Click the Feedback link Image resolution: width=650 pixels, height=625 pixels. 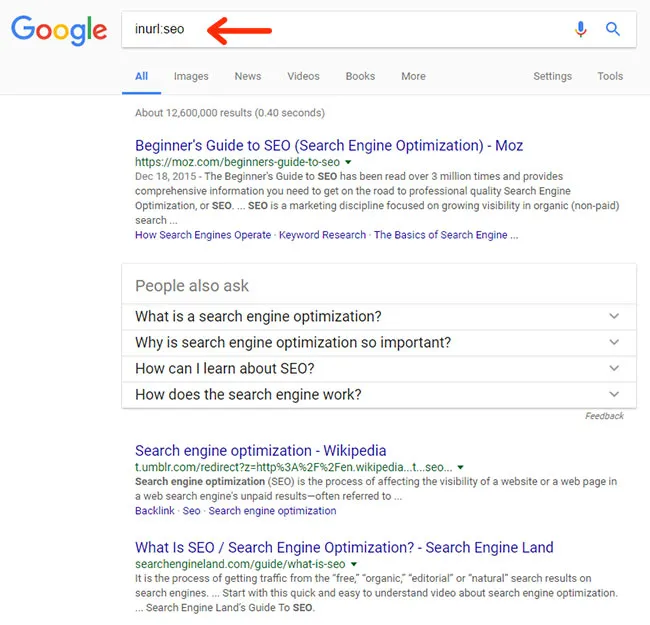click(604, 416)
